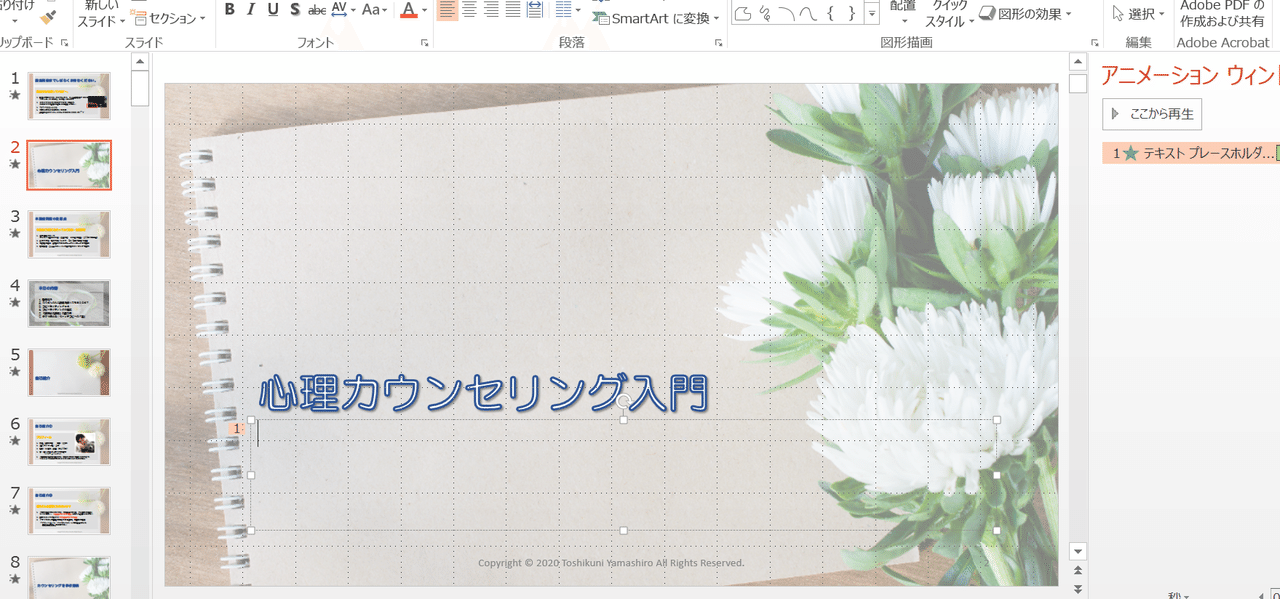Open 新しいスライド new slide menu
The width and height of the screenshot is (1280, 599).
click(x=101, y=14)
